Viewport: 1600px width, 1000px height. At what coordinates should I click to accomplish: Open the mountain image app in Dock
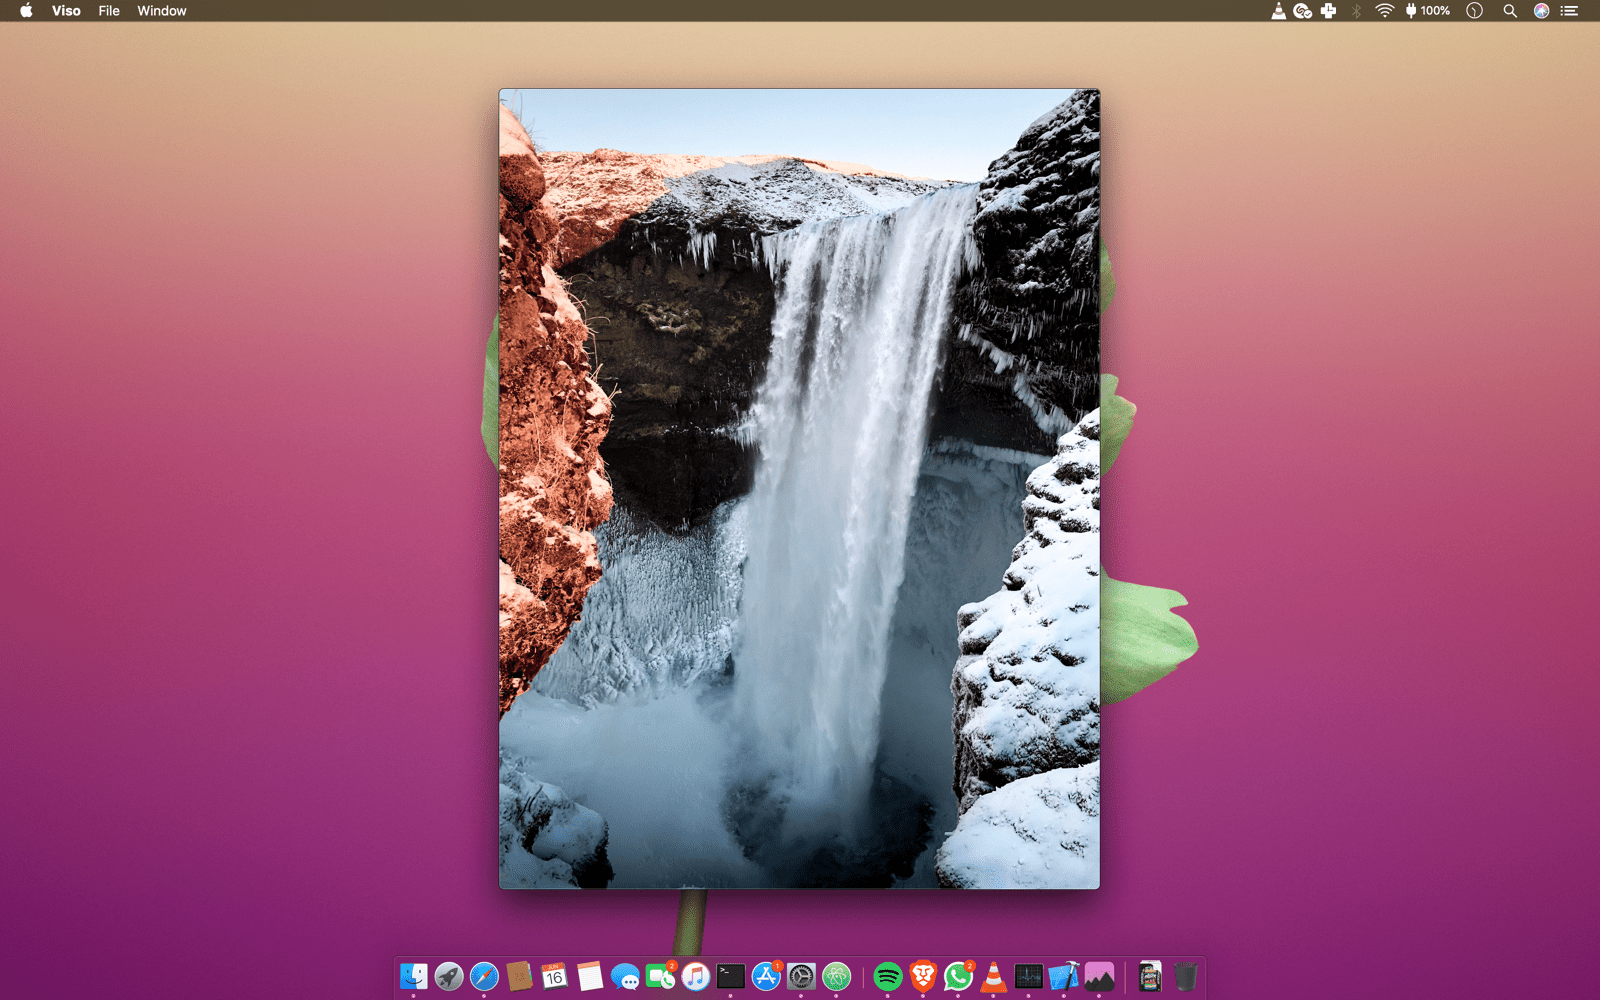(1099, 976)
